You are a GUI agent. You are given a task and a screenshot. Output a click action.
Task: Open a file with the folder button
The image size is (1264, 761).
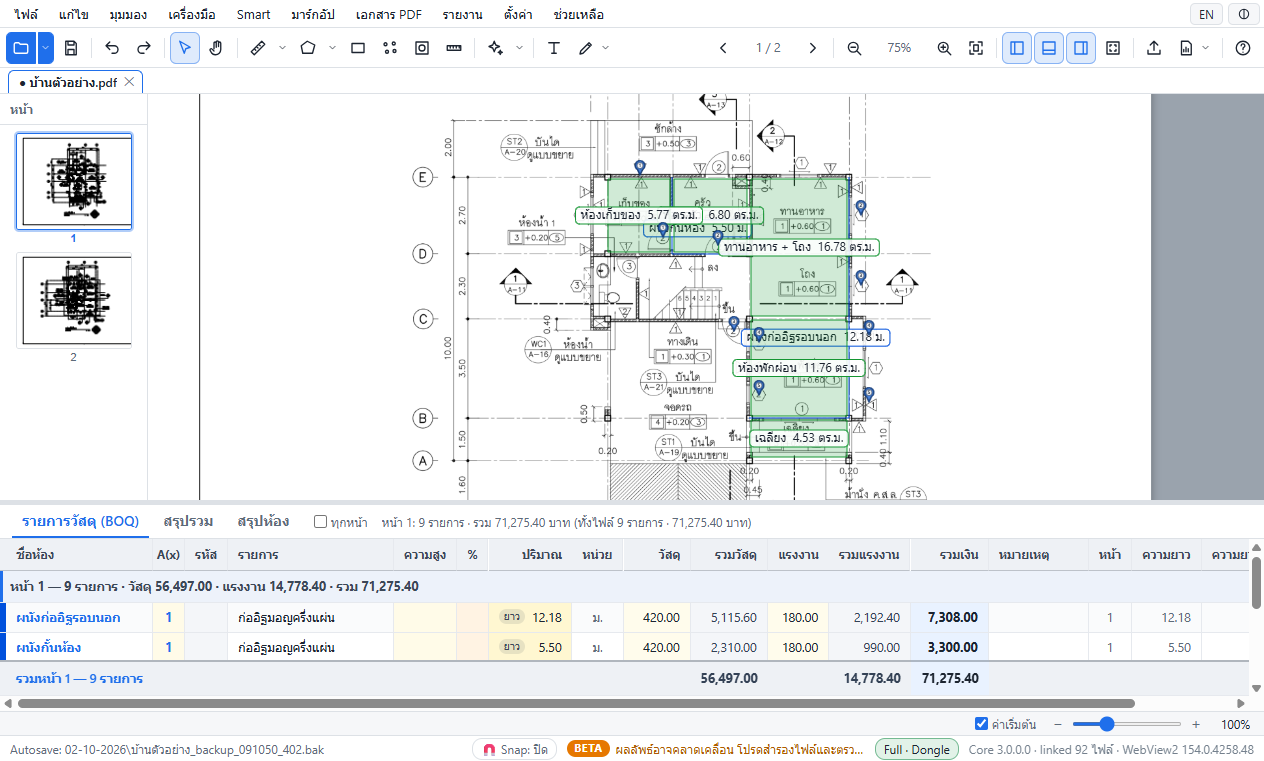21,48
